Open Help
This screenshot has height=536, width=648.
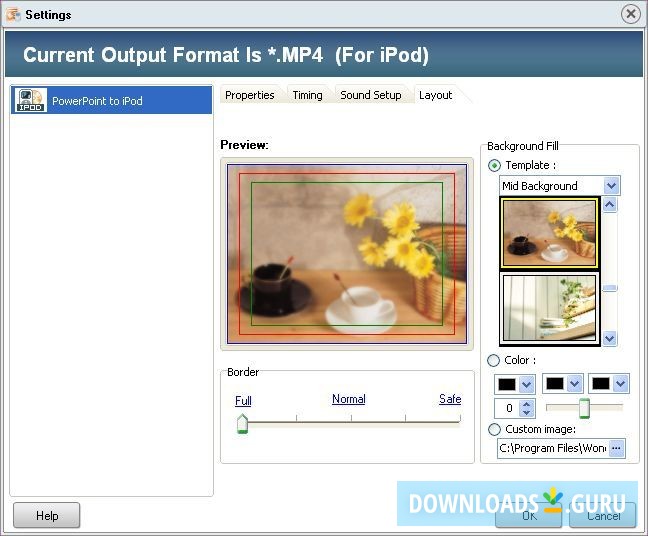coord(47,515)
